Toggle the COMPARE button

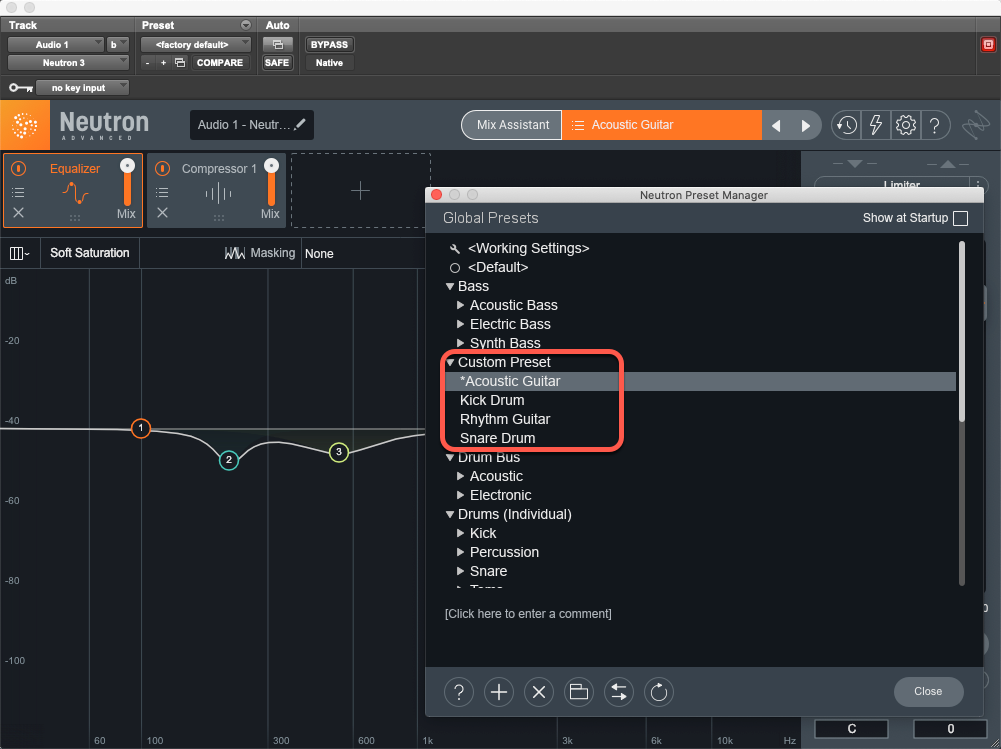(220, 63)
